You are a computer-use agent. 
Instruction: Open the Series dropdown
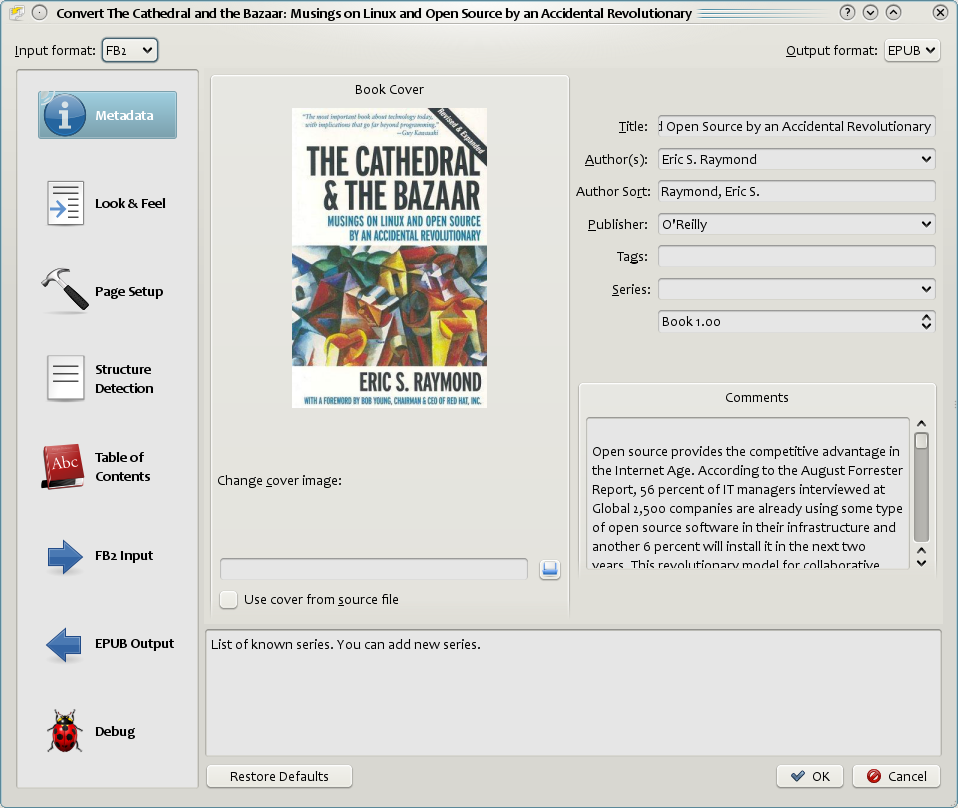click(x=927, y=289)
